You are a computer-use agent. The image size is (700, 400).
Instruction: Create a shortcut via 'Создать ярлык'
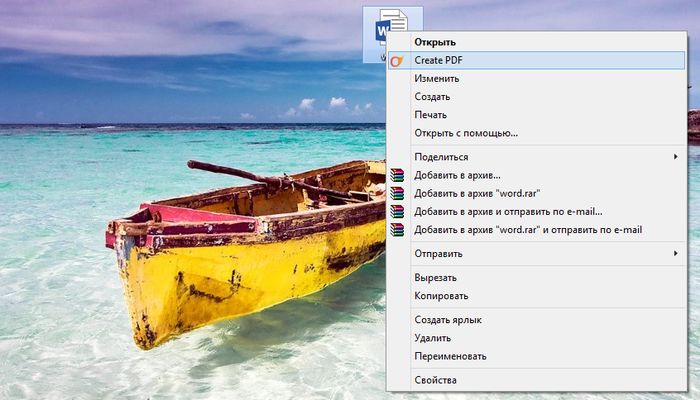[448, 320]
